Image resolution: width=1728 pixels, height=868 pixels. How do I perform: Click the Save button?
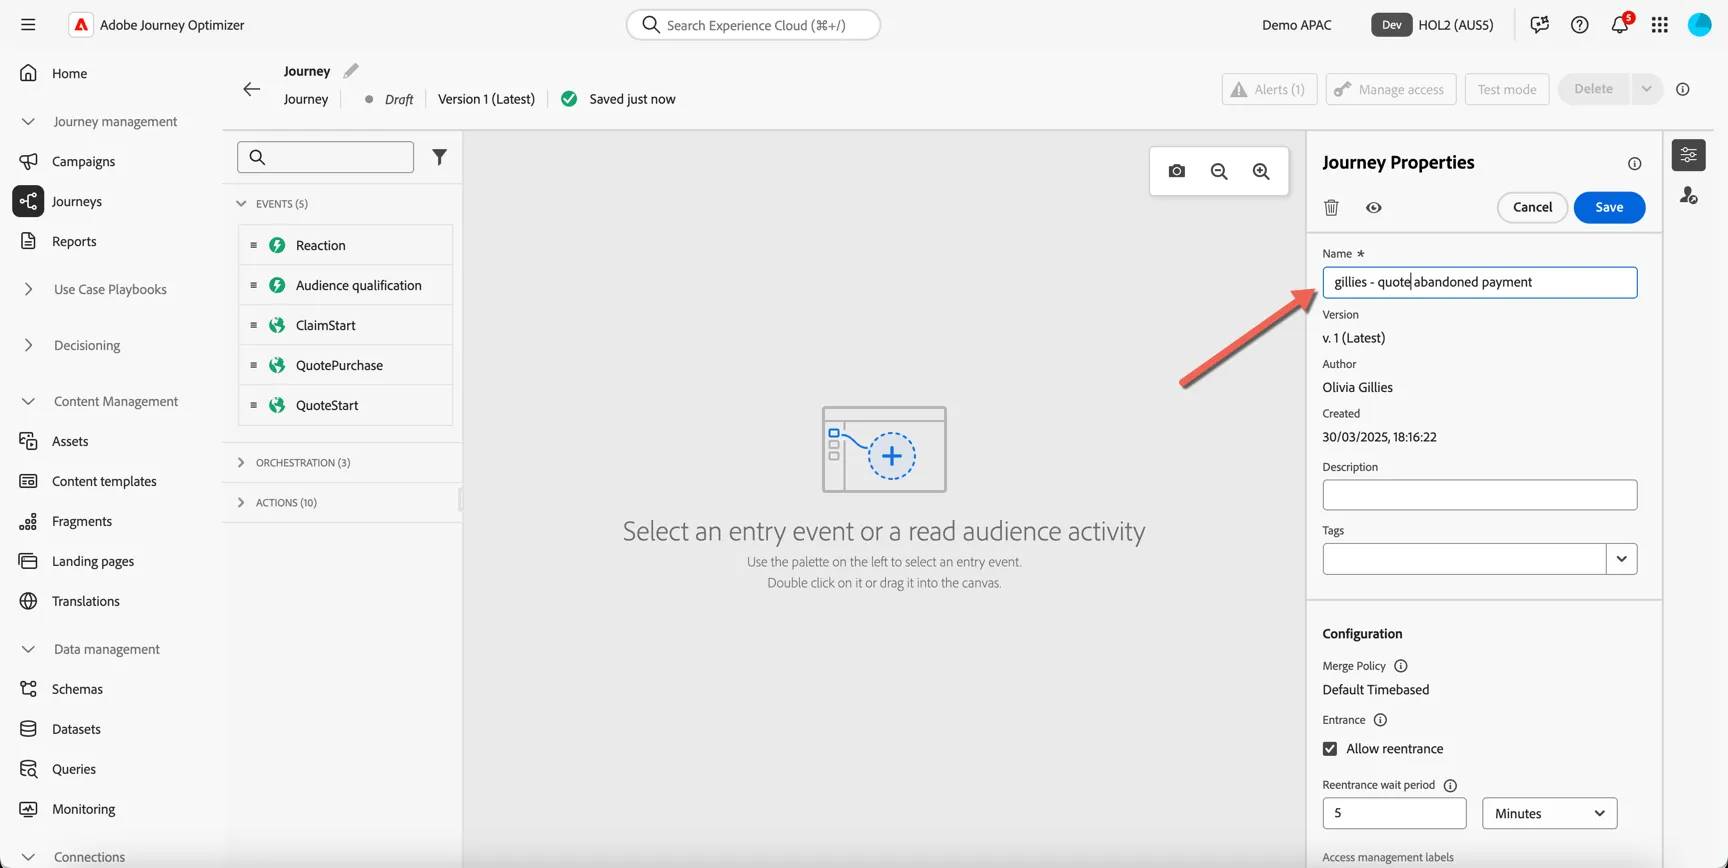coord(1609,207)
